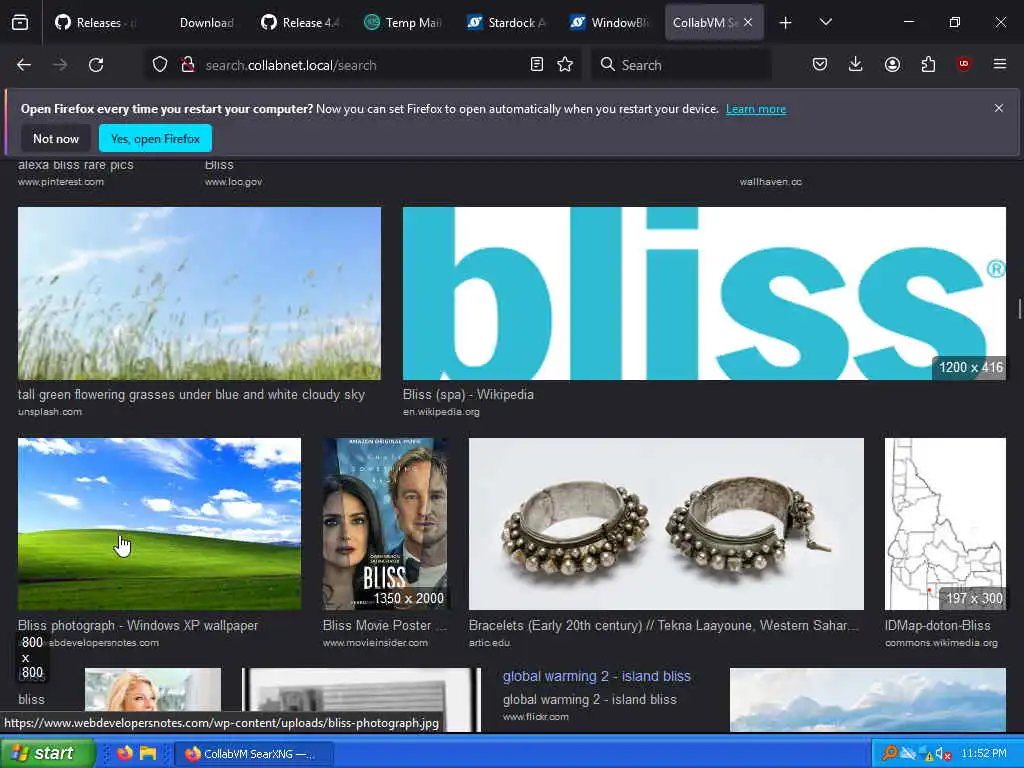The width and height of the screenshot is (1024, 768).
Task: Open global warming 2 - island bliss link
Action: [x=597, y=676]
